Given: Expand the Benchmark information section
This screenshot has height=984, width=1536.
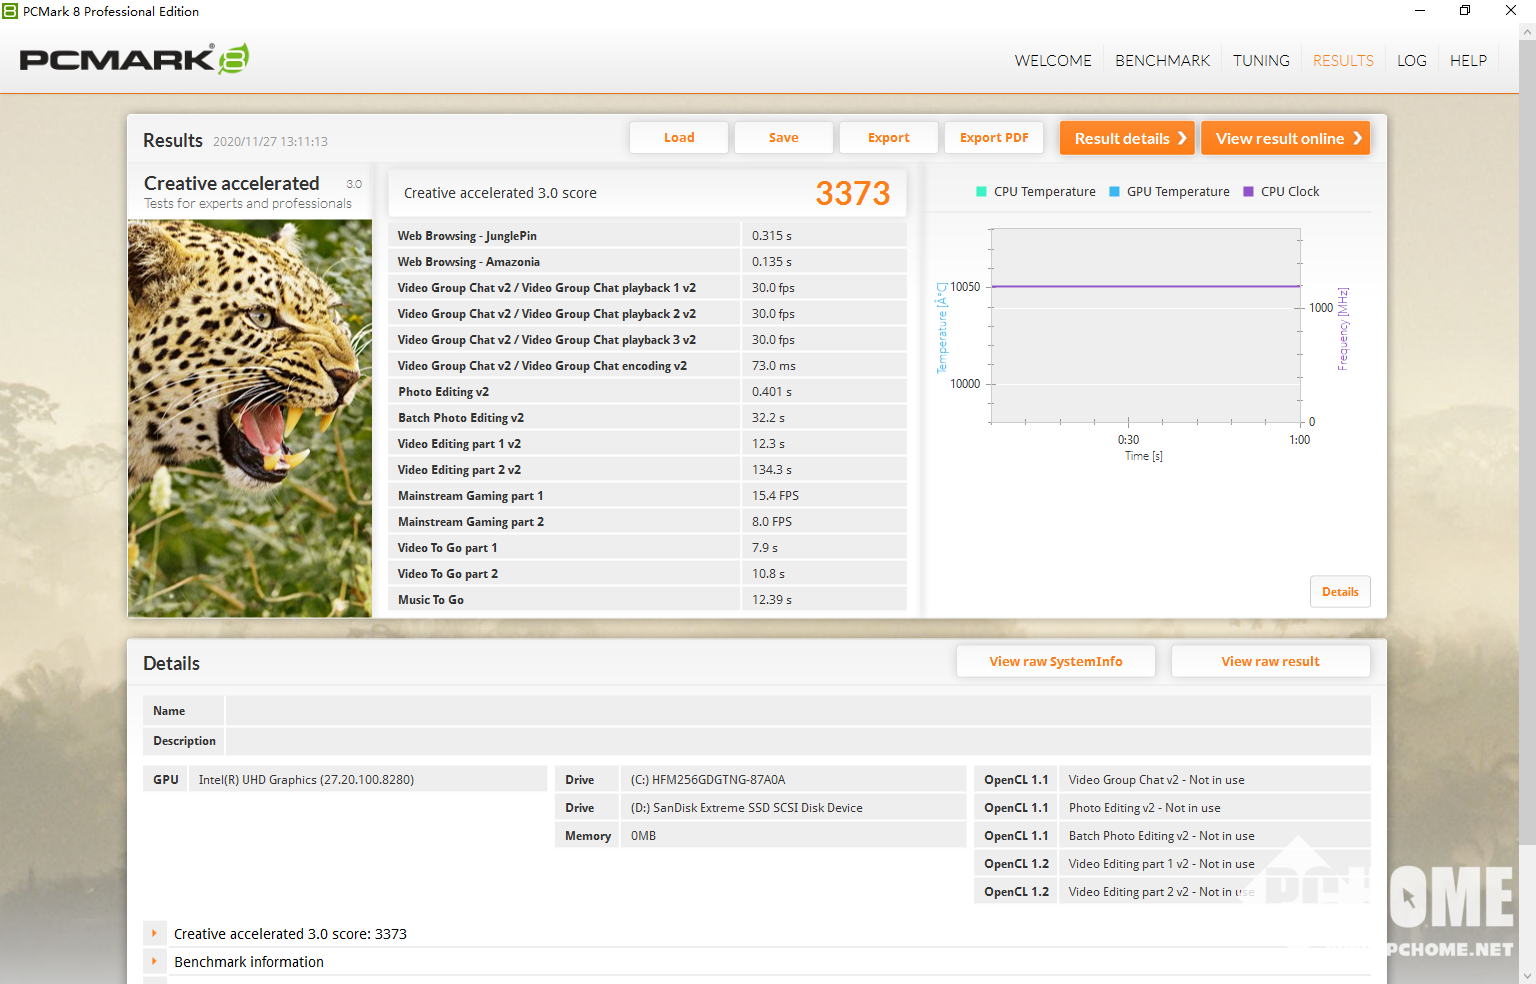Looking at the screenshot, I should (x=154, y=962).
